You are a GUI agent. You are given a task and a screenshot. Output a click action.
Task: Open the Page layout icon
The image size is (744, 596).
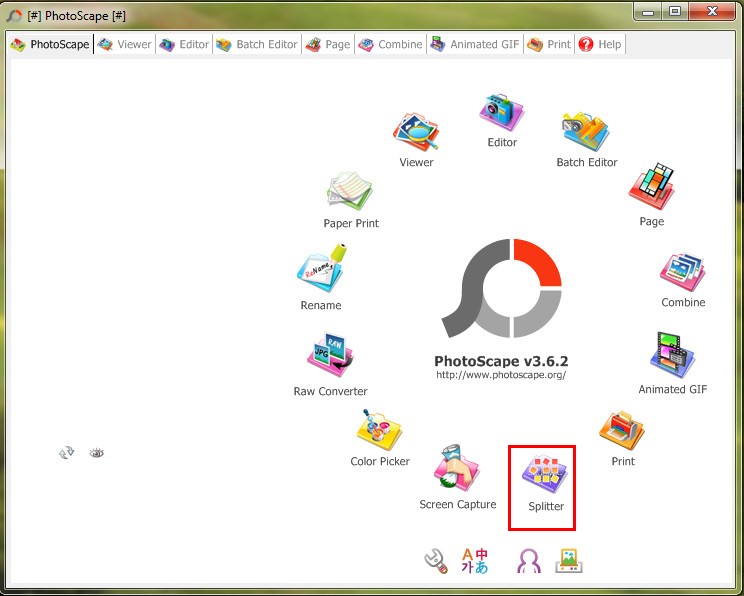coord(651,187)
